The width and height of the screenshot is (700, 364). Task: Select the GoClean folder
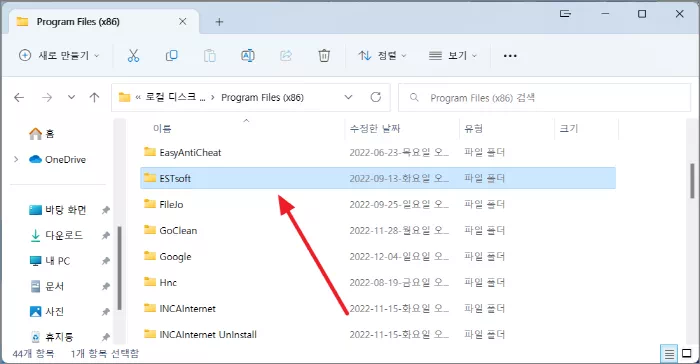coord(378,230)
